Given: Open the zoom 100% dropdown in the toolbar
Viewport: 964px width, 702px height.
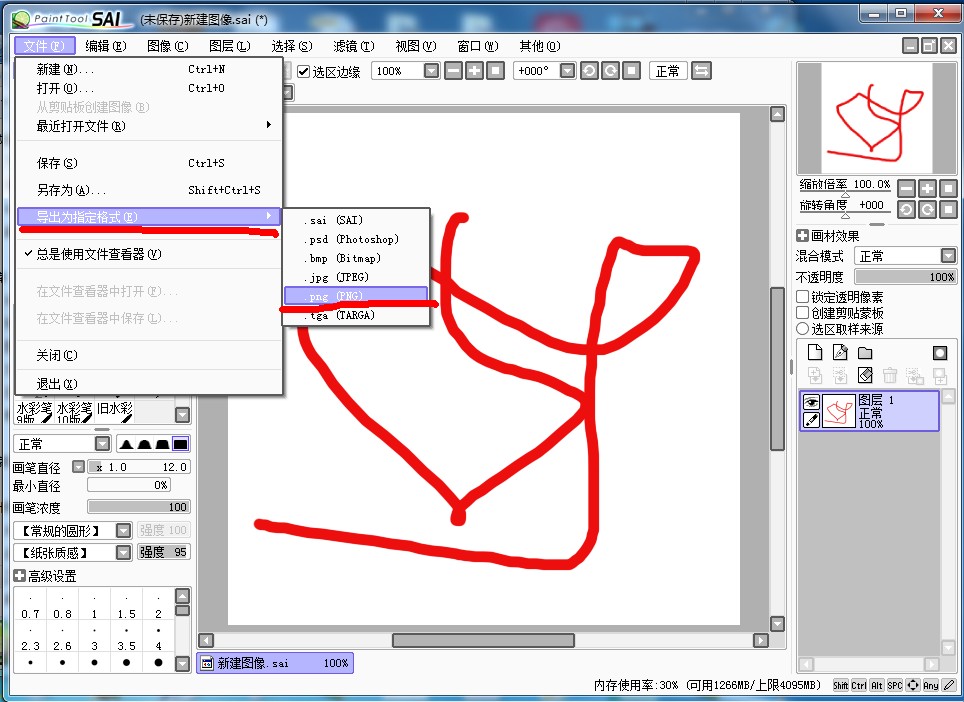Looking at the screenshot, I should pos(432,71).
